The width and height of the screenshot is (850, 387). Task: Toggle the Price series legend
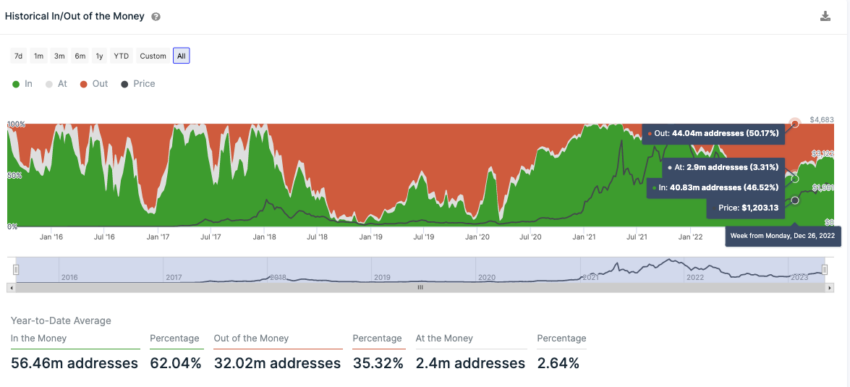138,84
